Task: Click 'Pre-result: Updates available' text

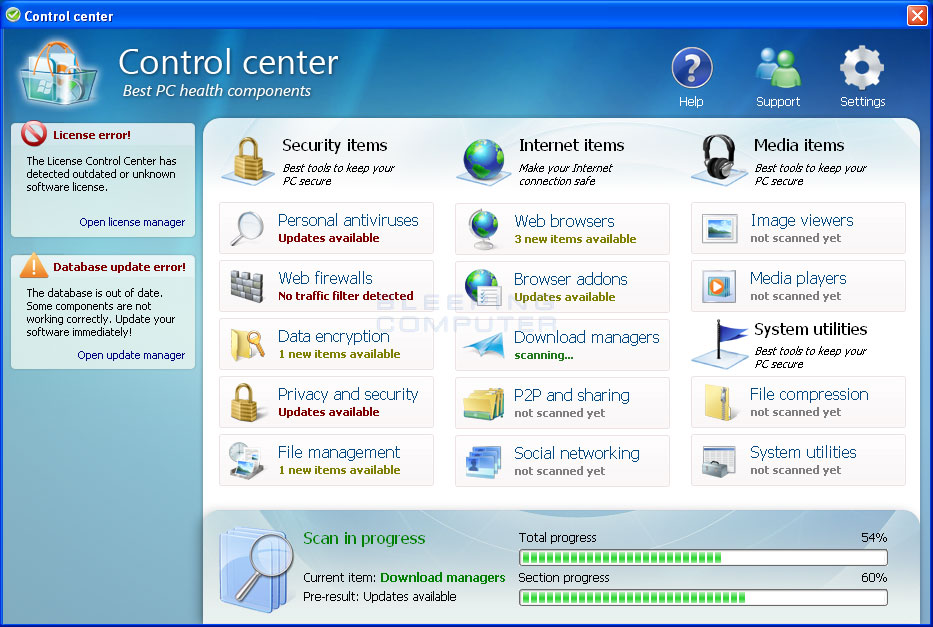Action: click(380, 597)
